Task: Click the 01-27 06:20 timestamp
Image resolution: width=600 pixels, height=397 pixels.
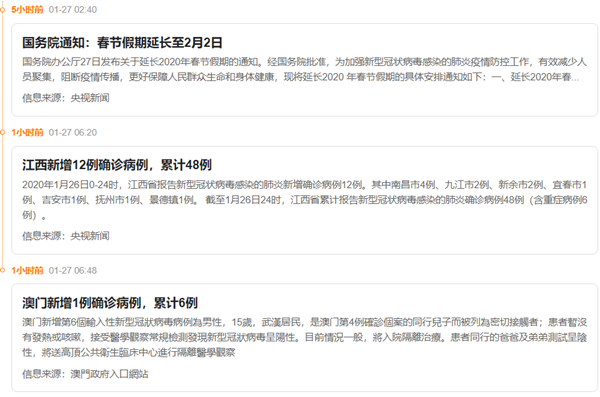Action: pos(73,132)
